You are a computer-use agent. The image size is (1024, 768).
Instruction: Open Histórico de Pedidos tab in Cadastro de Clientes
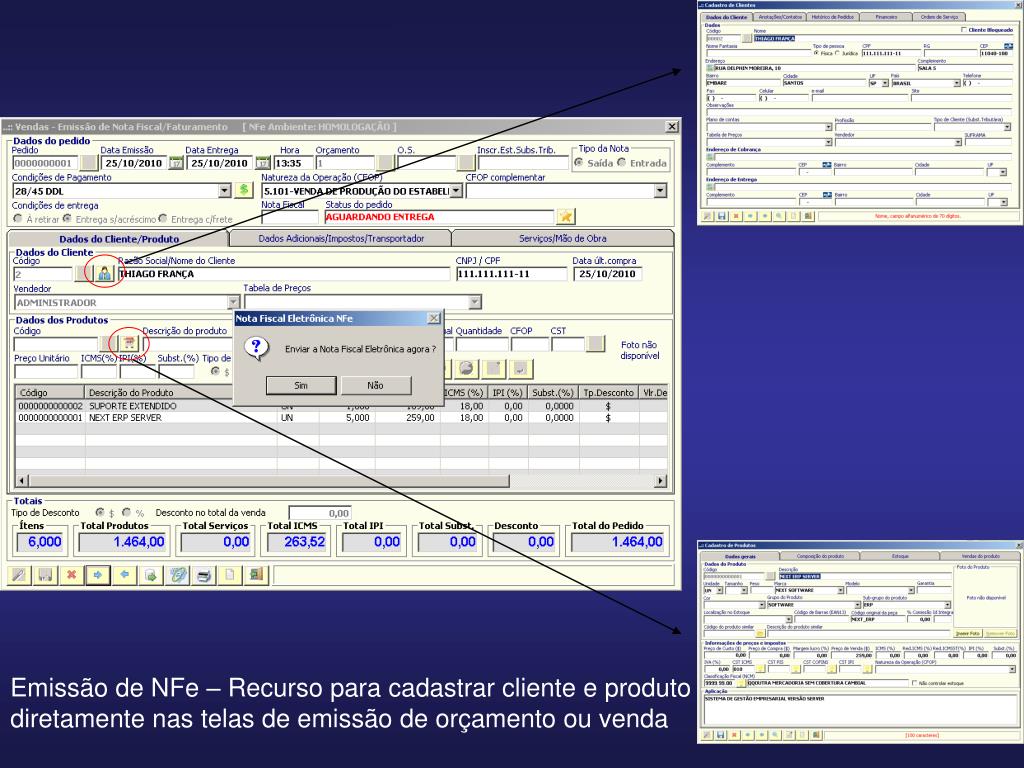click(x=833, y=17)
